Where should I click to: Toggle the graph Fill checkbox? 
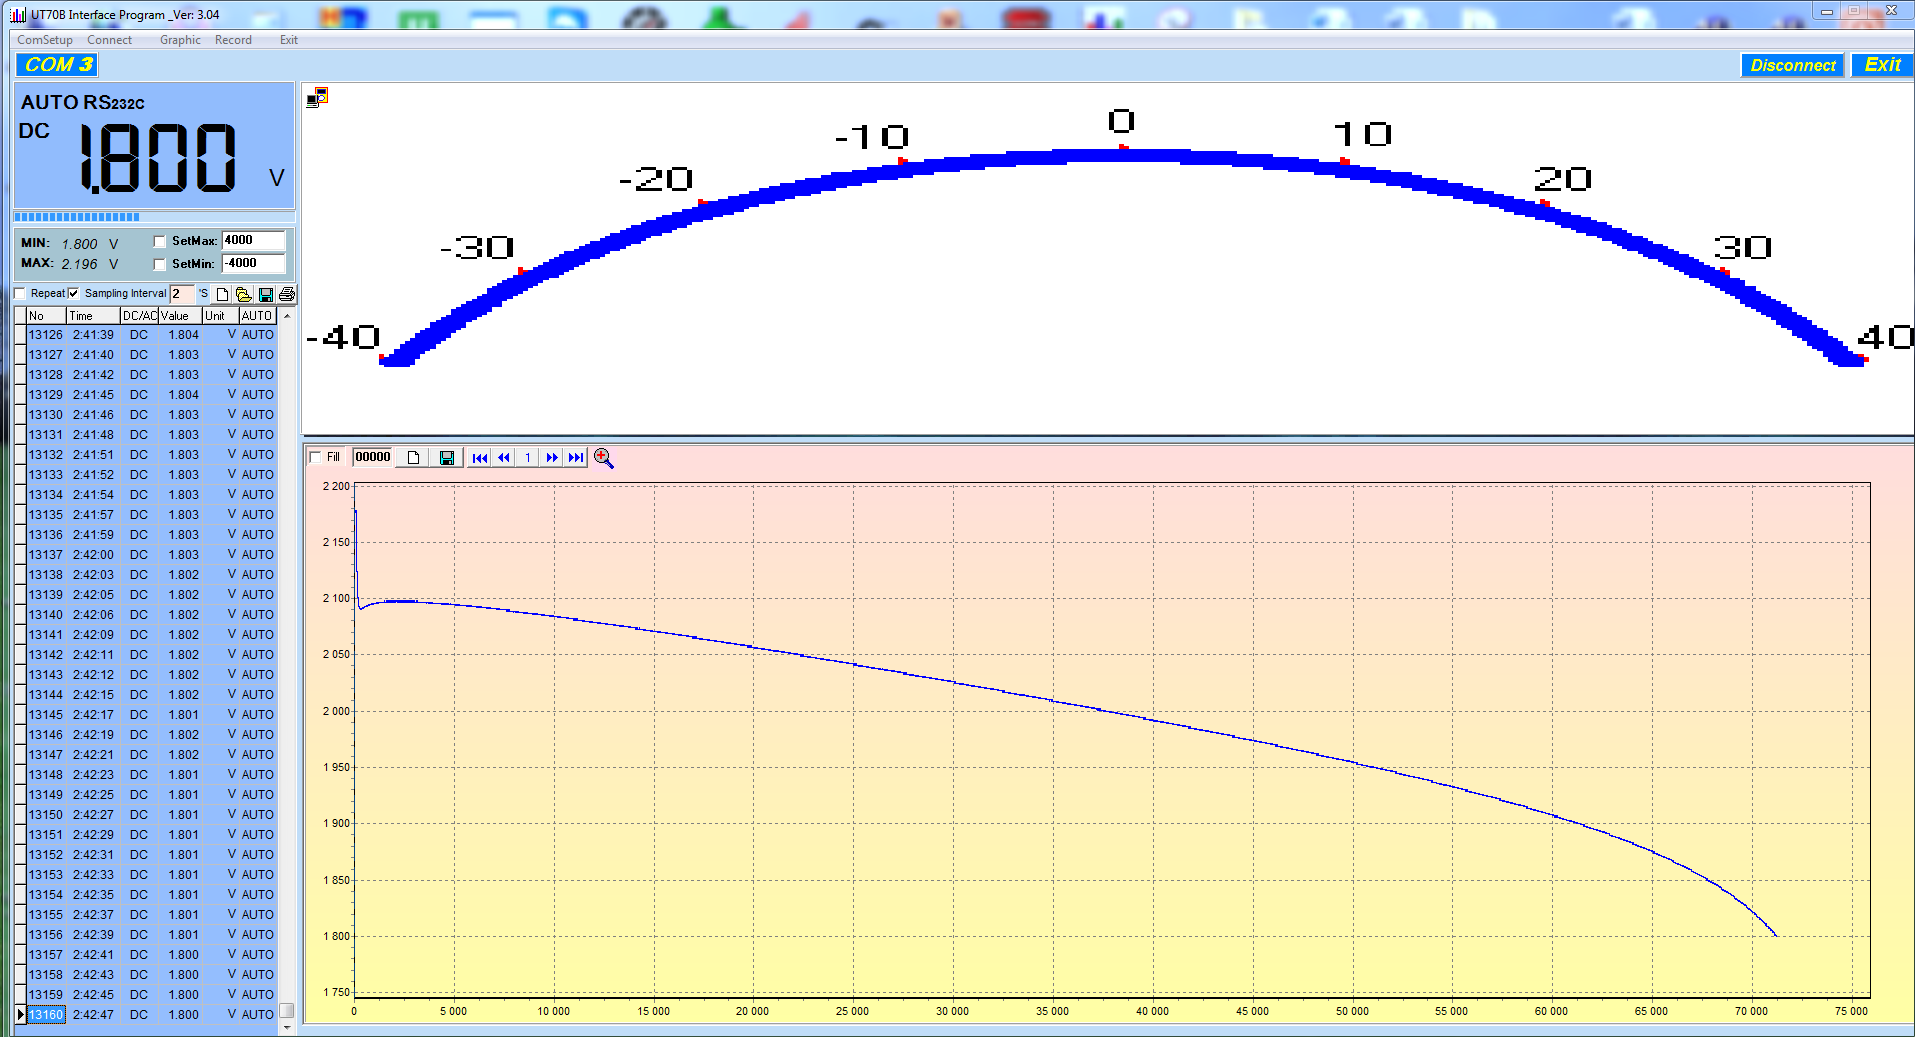click(x=316, y=458)
